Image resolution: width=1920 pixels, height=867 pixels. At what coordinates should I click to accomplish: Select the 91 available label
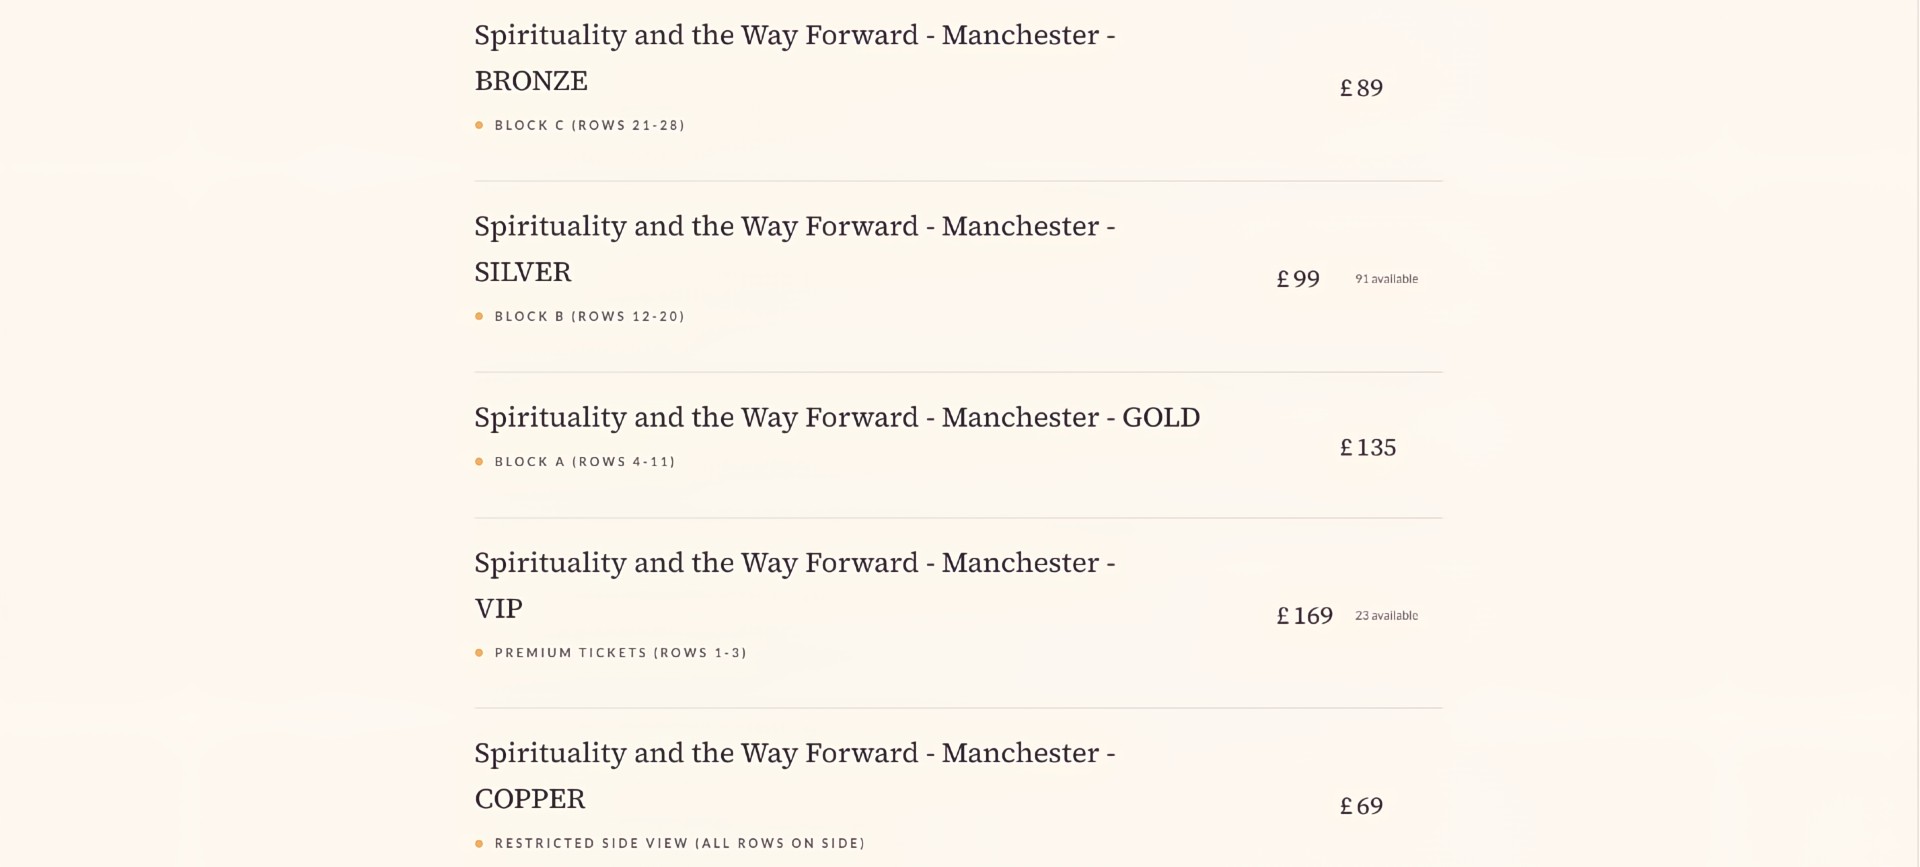tap(1386, 279)
